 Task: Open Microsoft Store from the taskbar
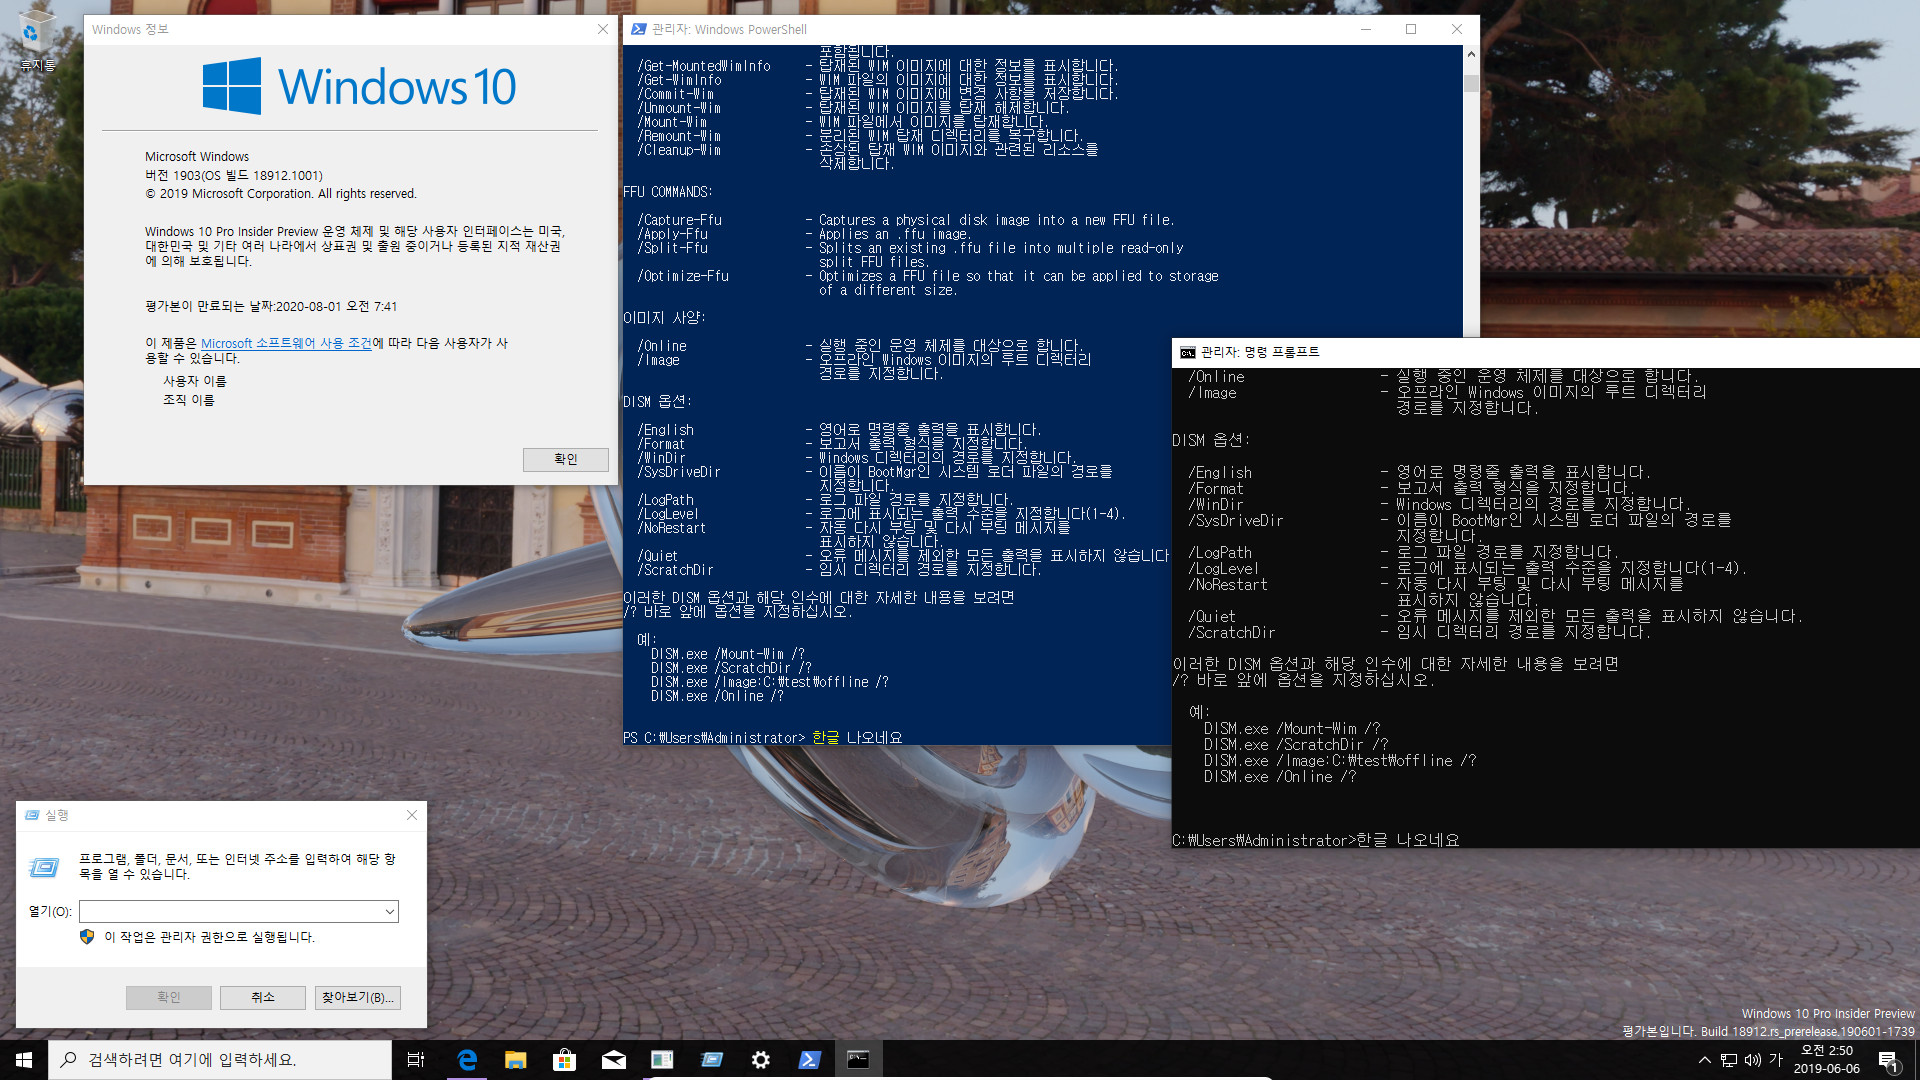click(x=565, y=1060)
